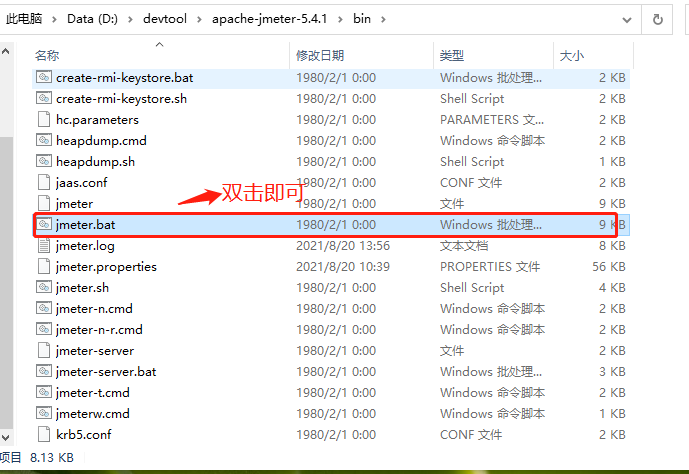The height and width of the screenshot is (474, 689).
Task: Click the jmeter-n.cmd file icon
Action: 44,308
